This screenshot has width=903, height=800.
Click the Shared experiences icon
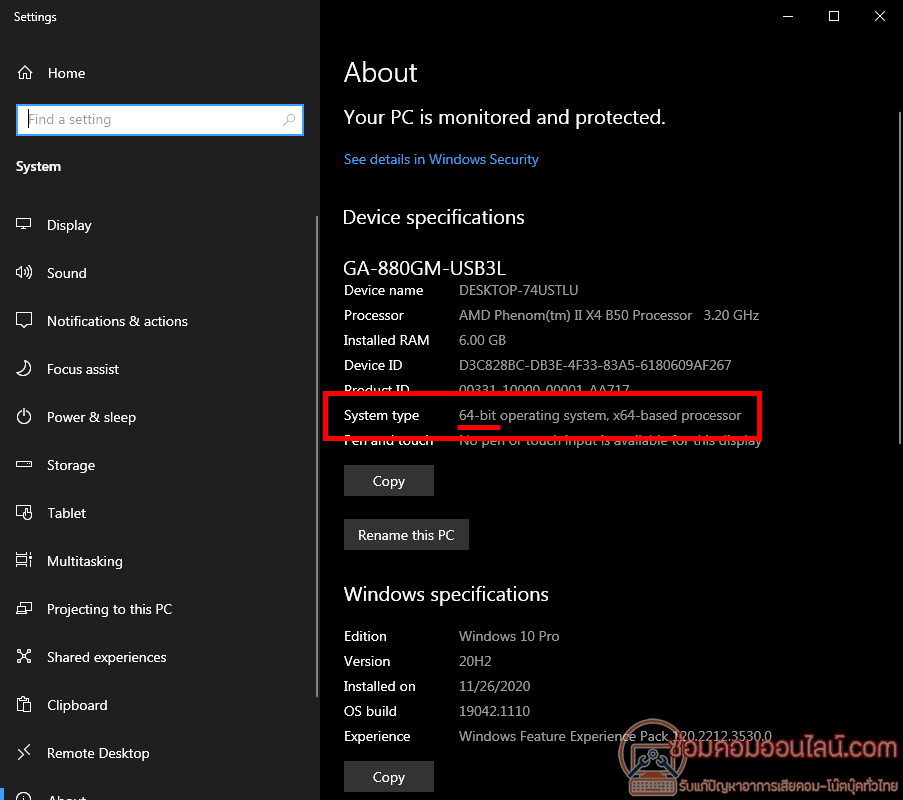[24, 656]
